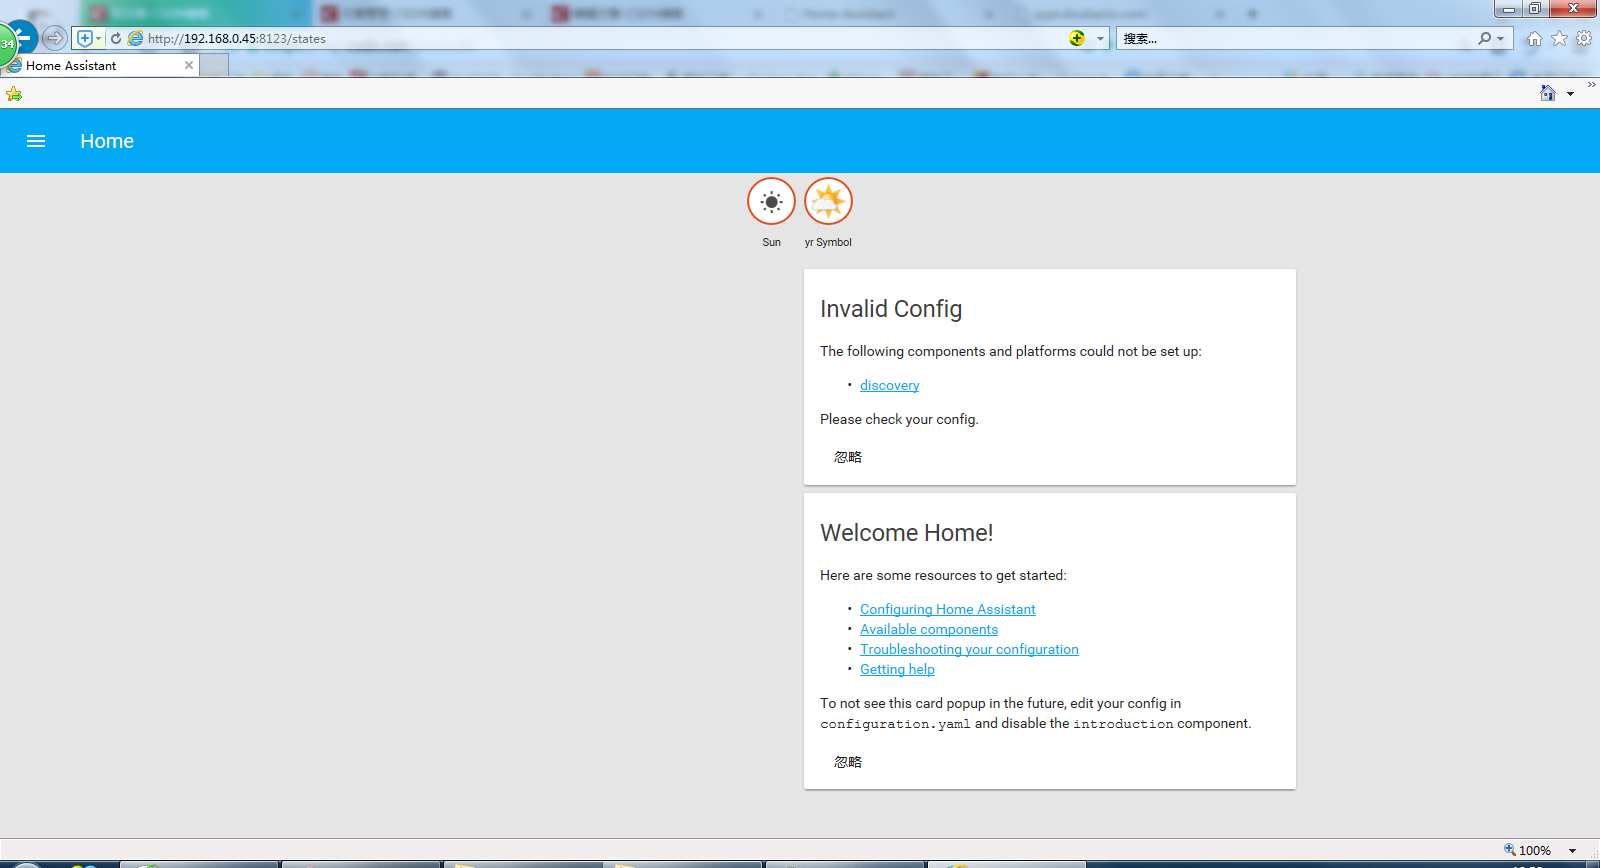Open a new blank tab

pos(215,65)
